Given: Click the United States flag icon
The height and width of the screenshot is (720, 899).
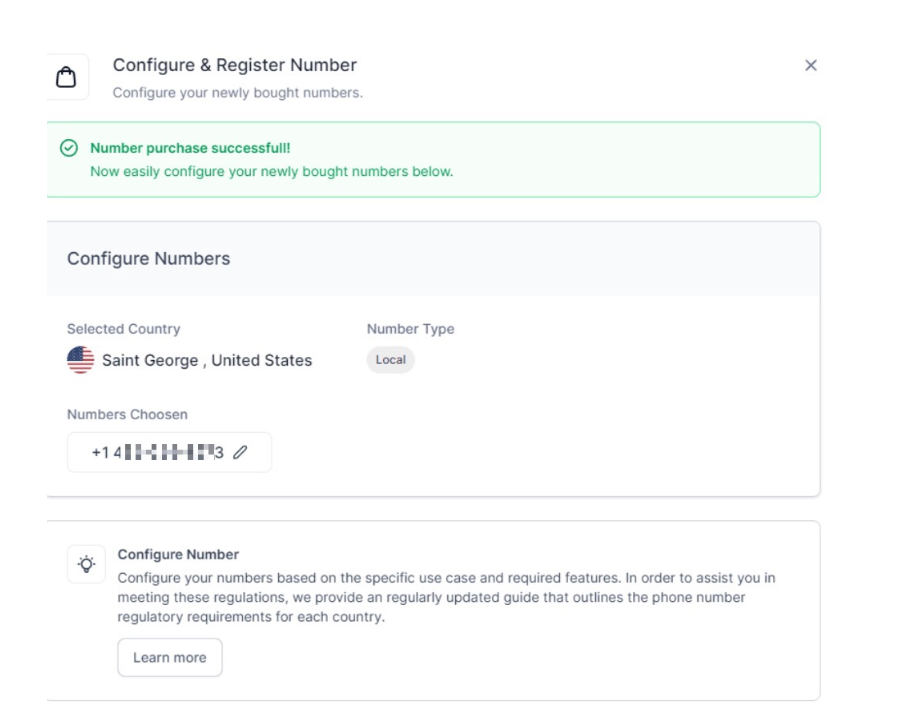Looking at the screenshot, I should [81, 360].
